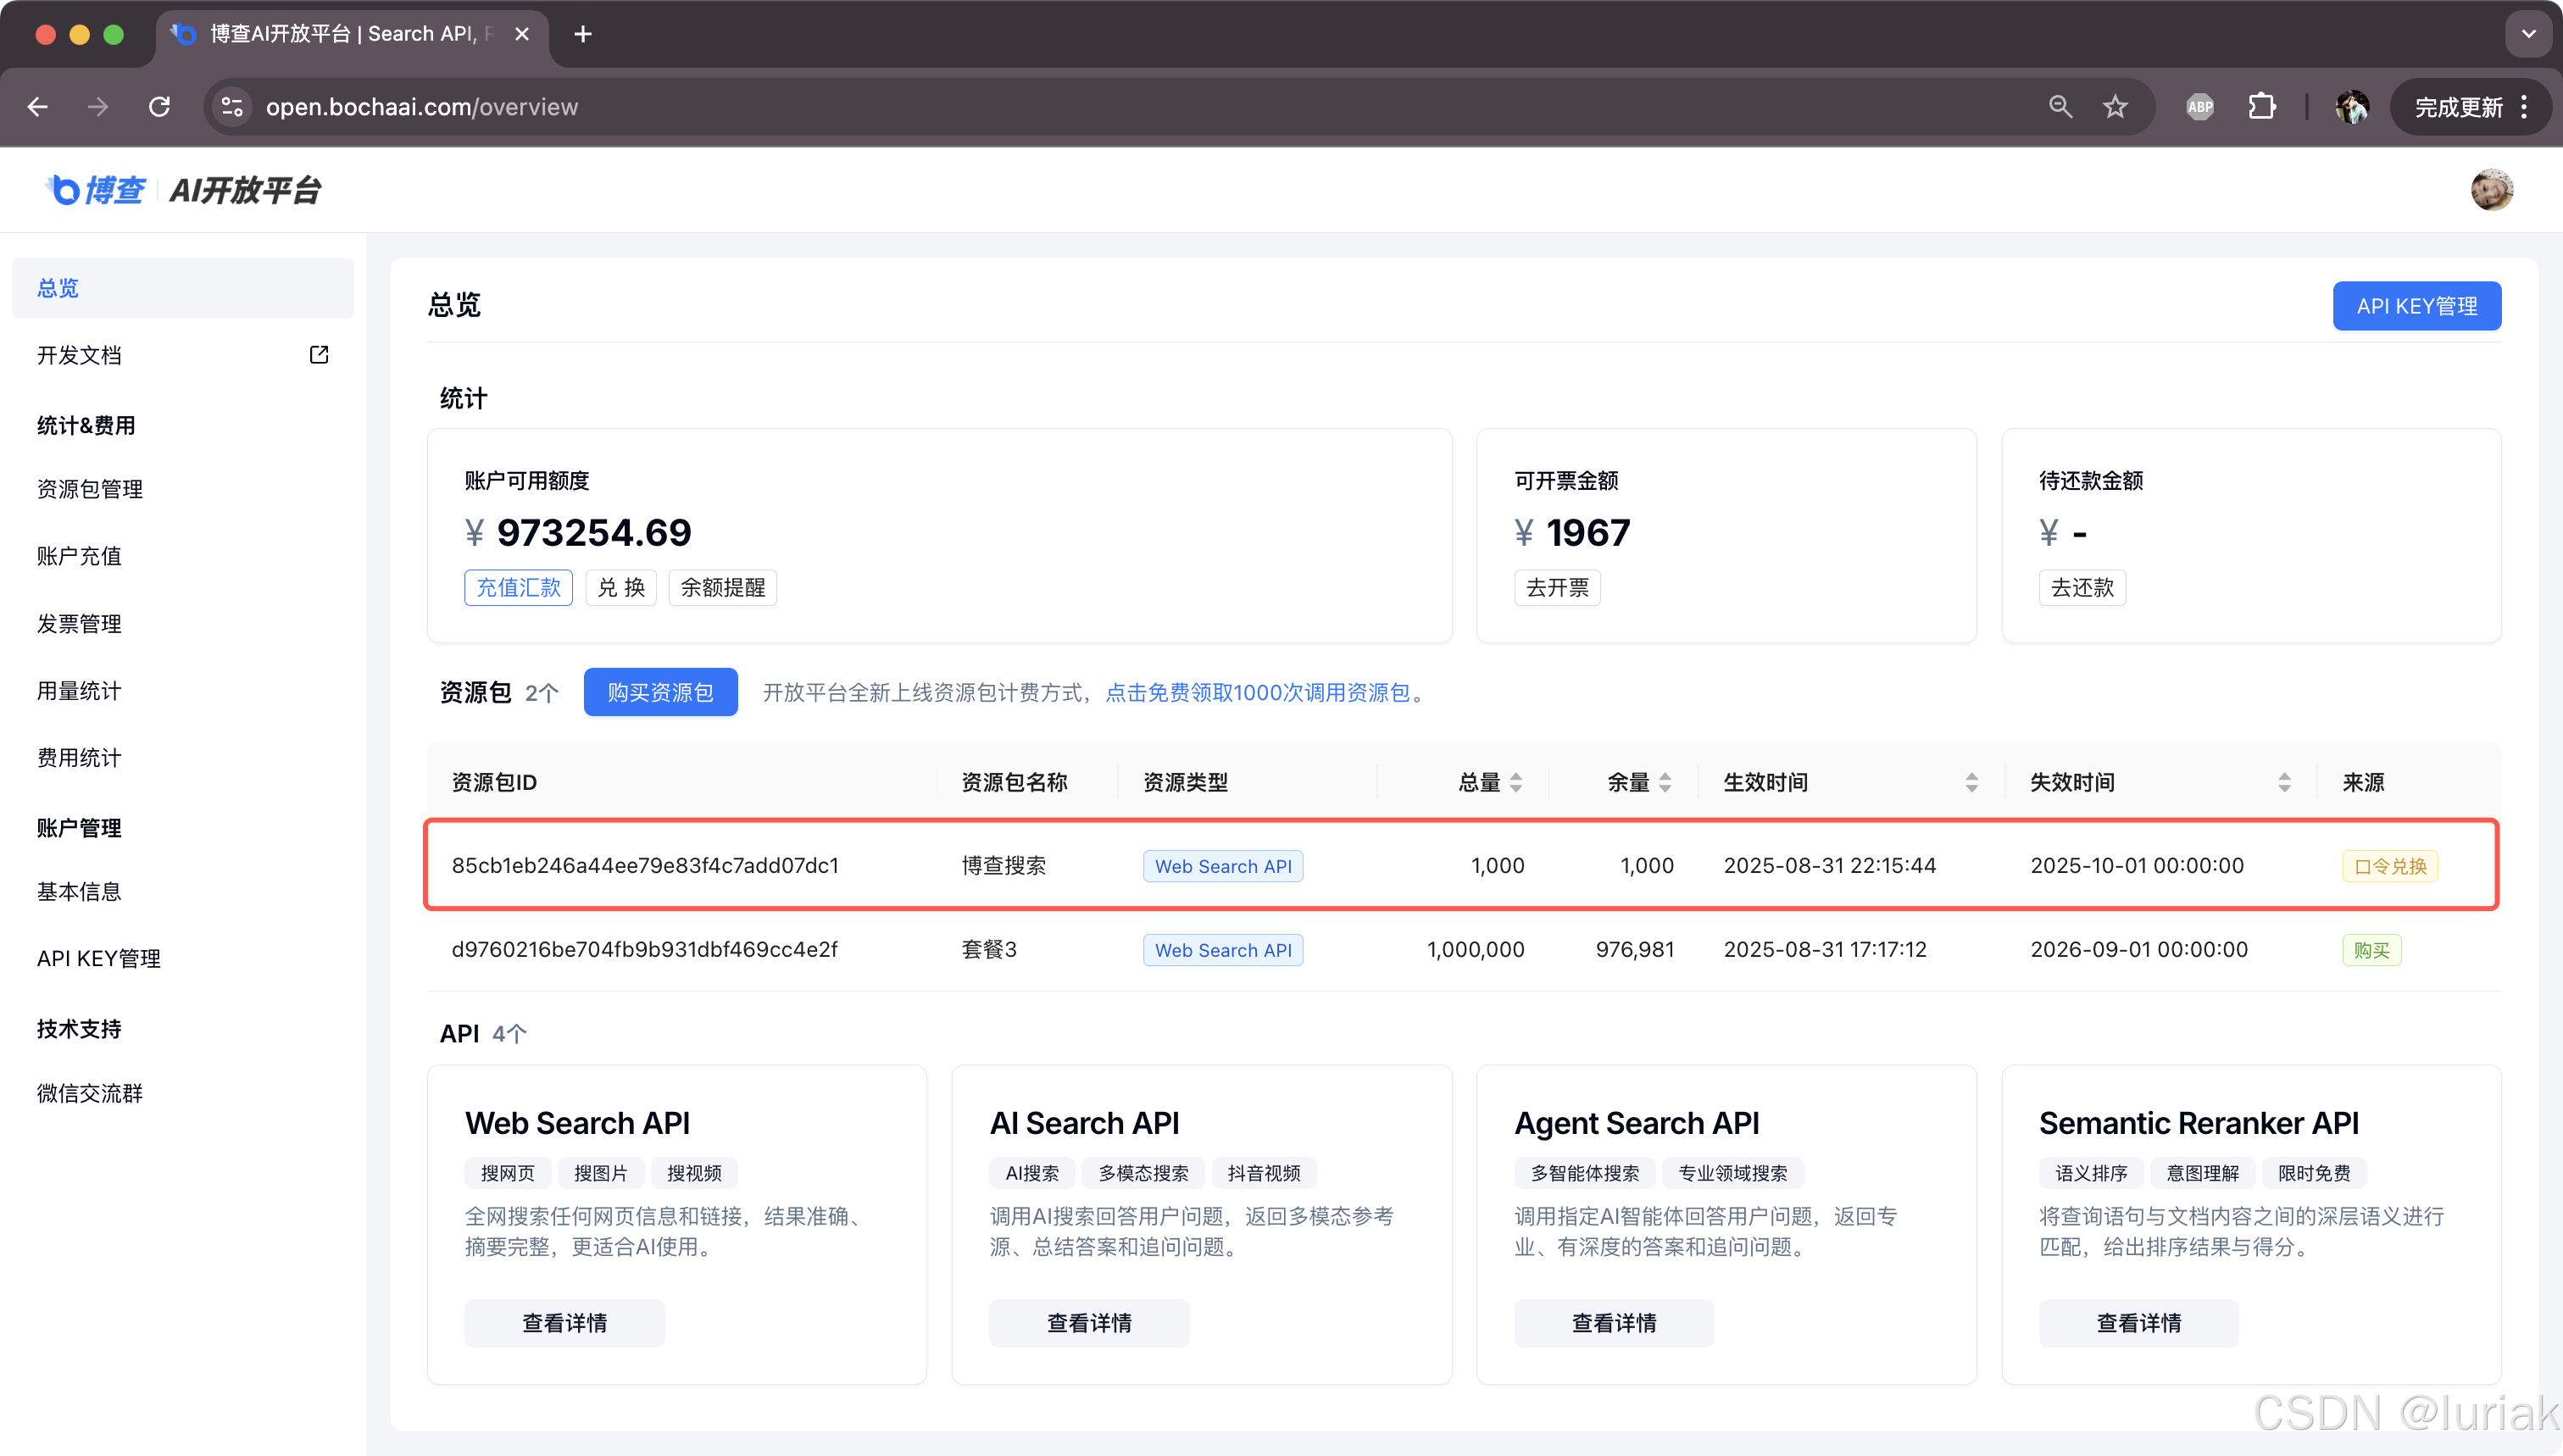
Task: Open 账户充值 in the sidebar
Action: [x=183, y=556]
